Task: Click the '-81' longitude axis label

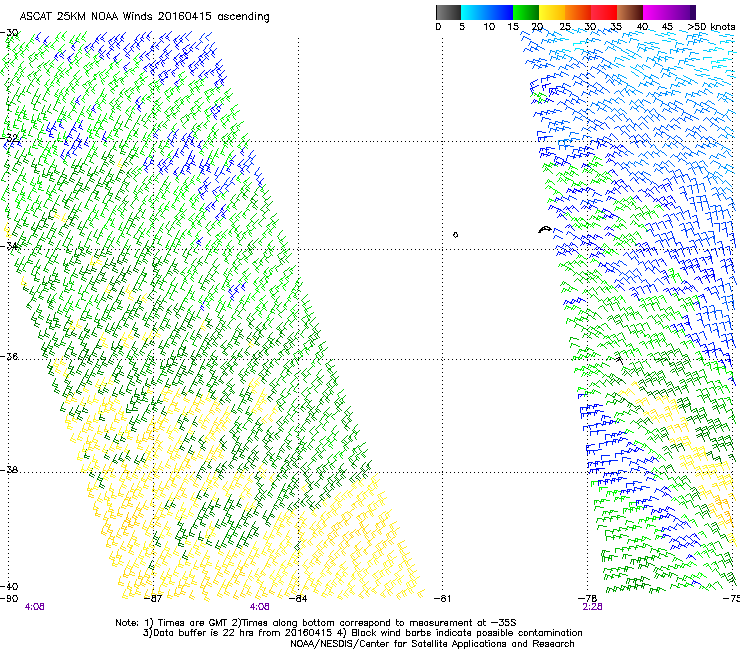Action: pos(442,599)
